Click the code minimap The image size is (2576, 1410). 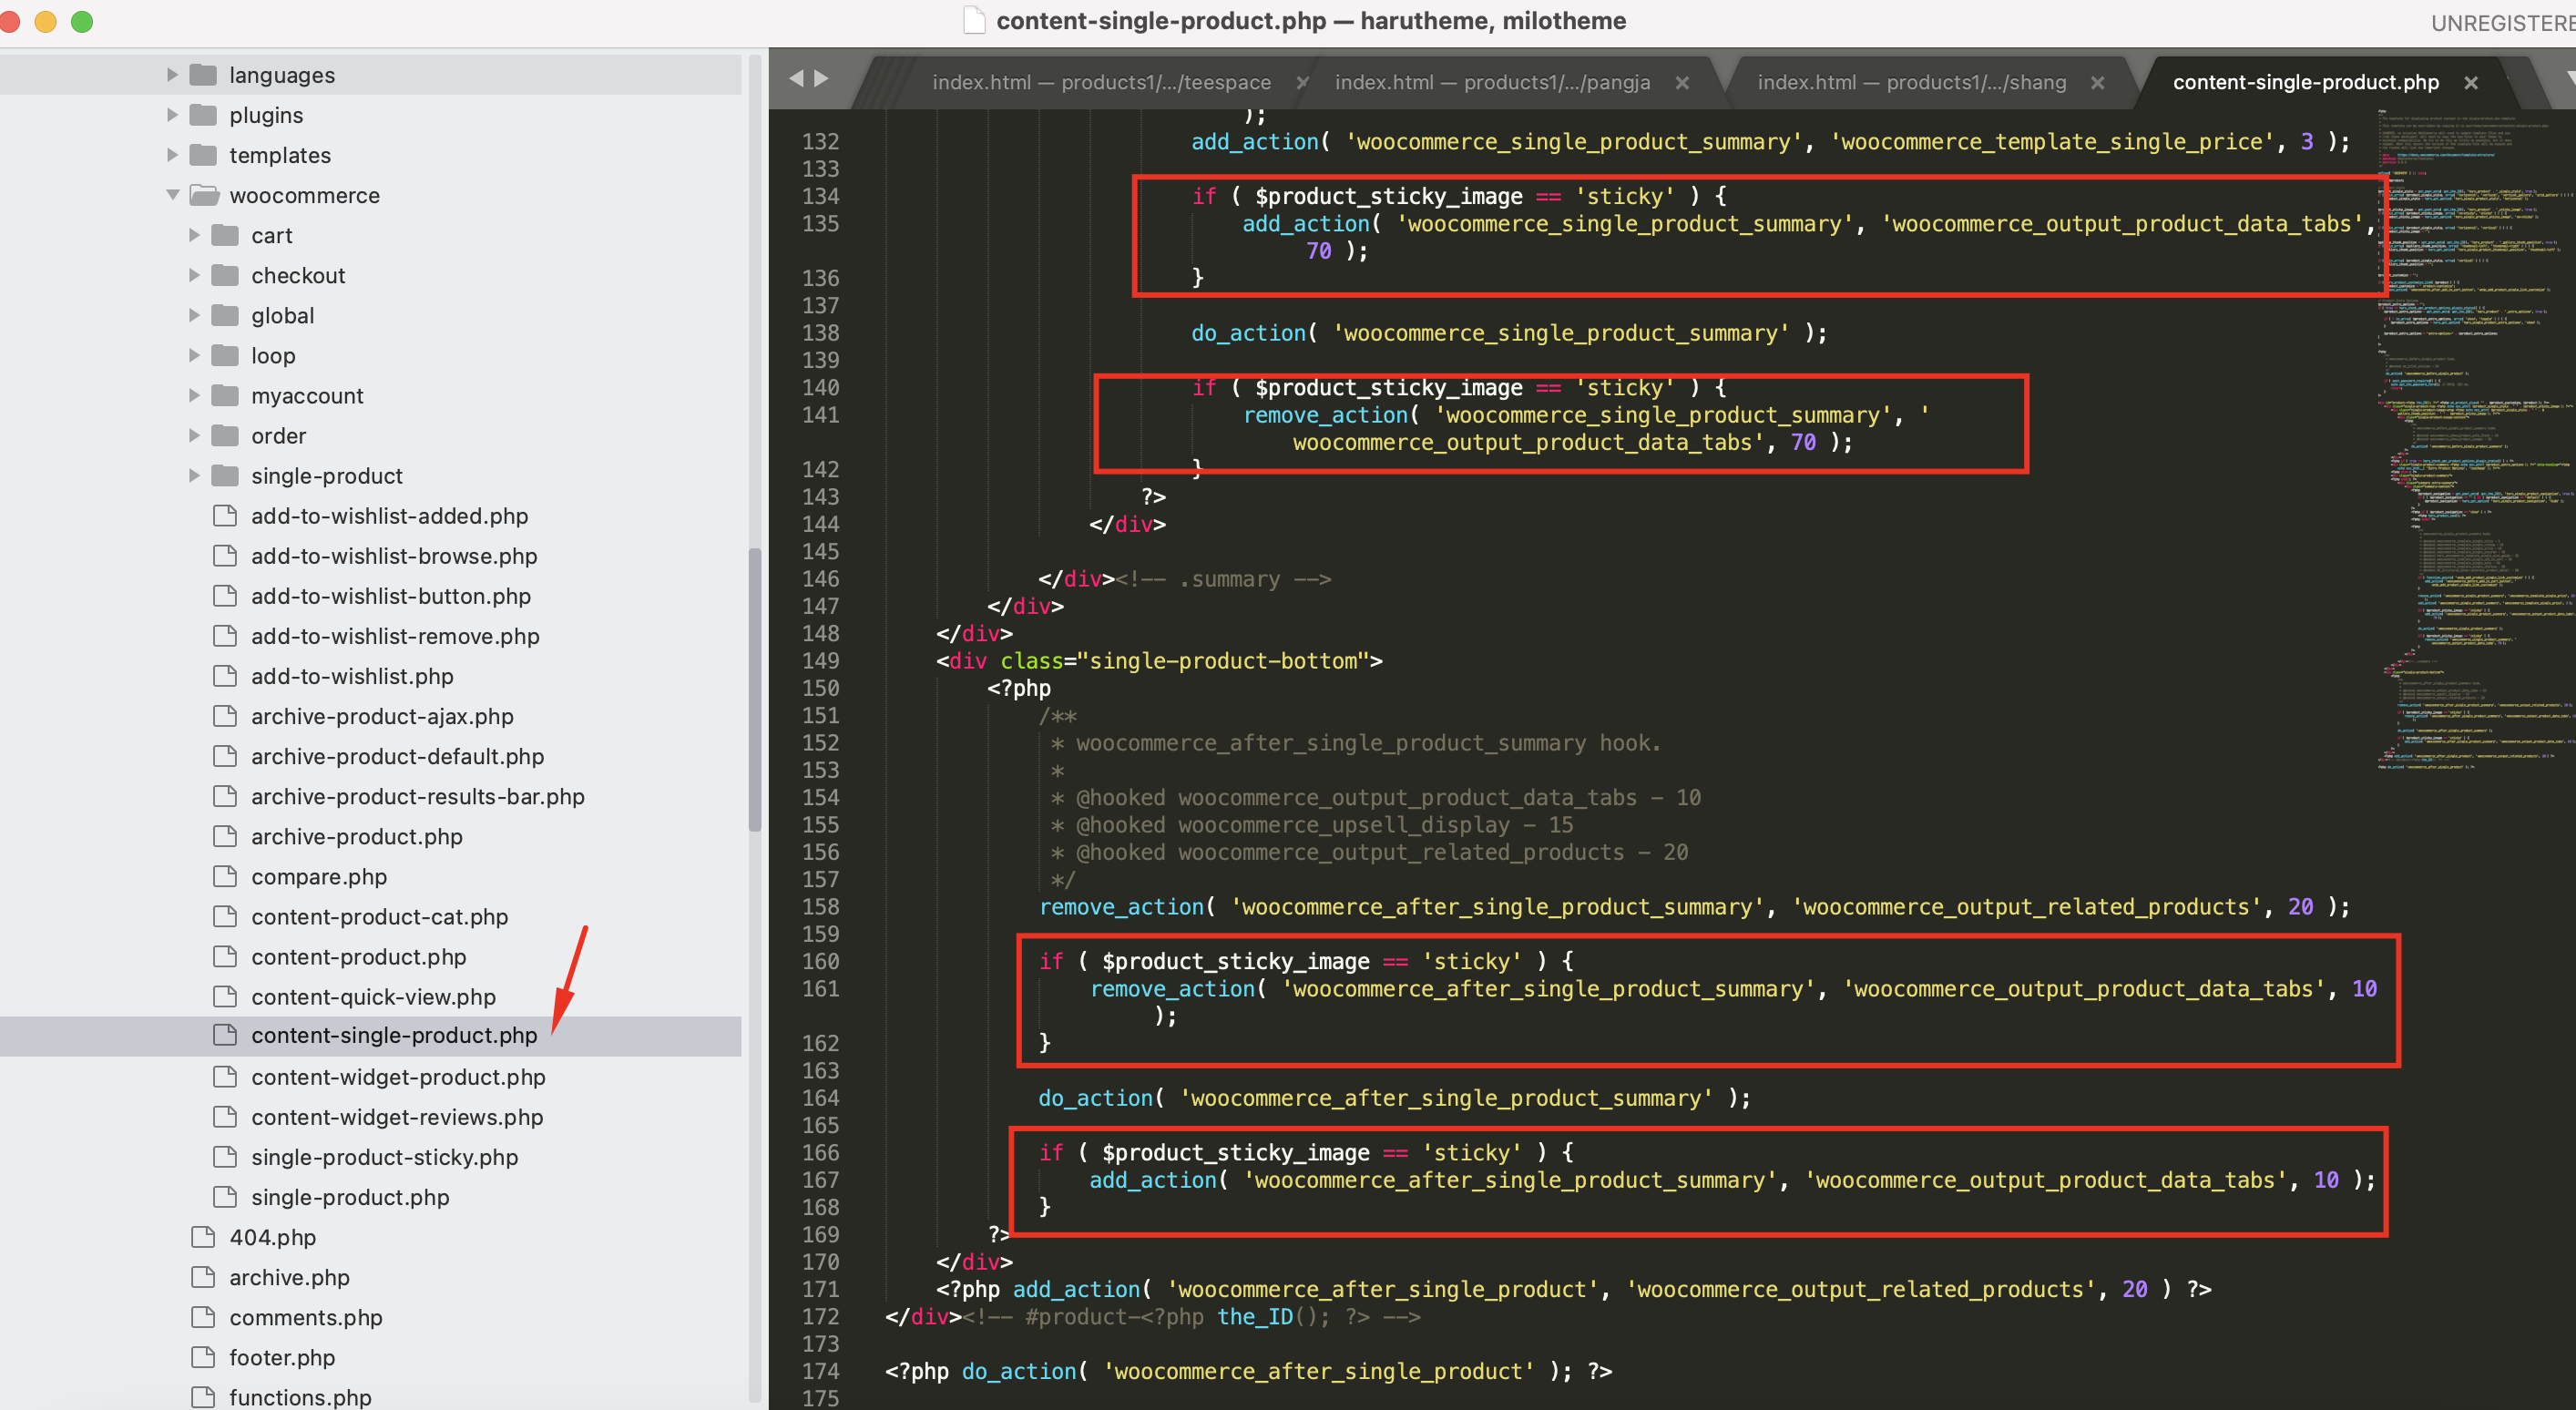(x=2475, y=440)
